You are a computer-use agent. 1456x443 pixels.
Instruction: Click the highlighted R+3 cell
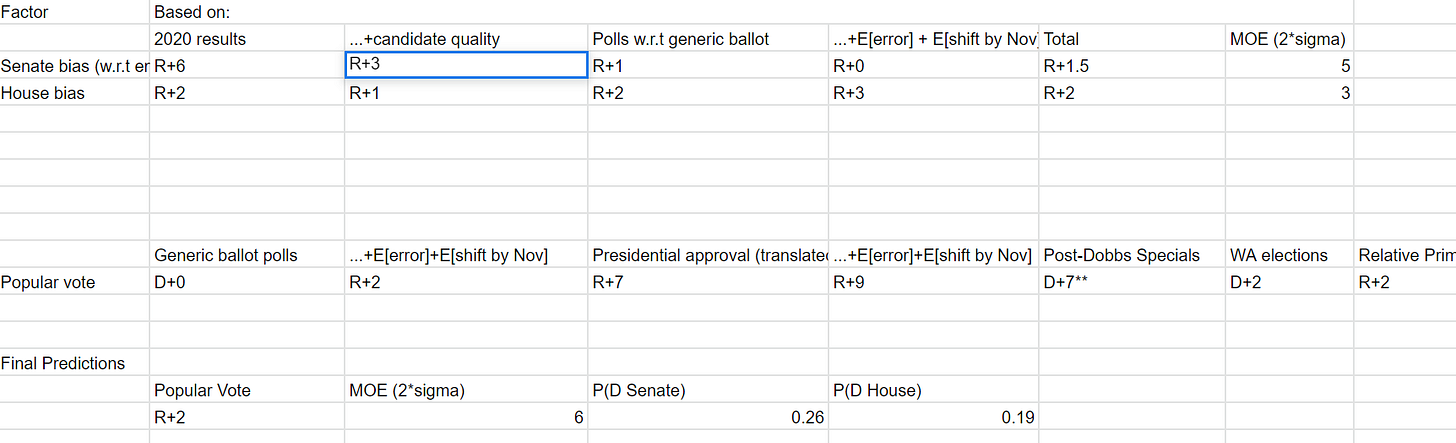465,66
